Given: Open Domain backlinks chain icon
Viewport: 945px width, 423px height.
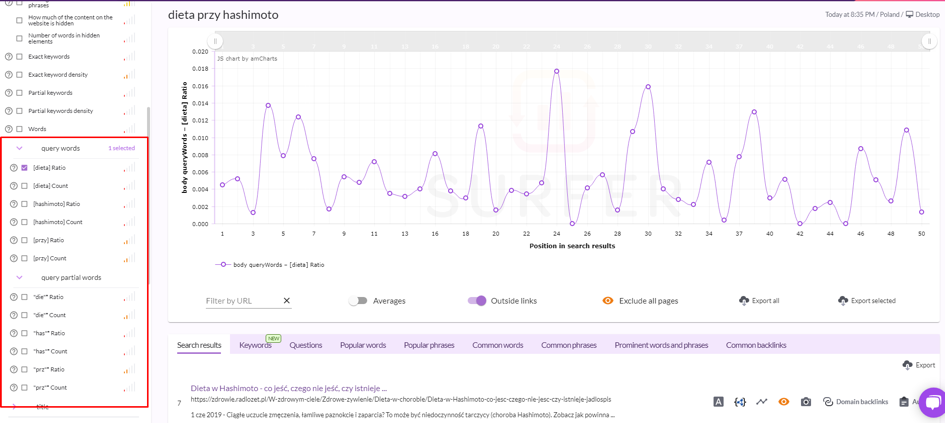Looking at the screenshot, I should pos(827,401).
